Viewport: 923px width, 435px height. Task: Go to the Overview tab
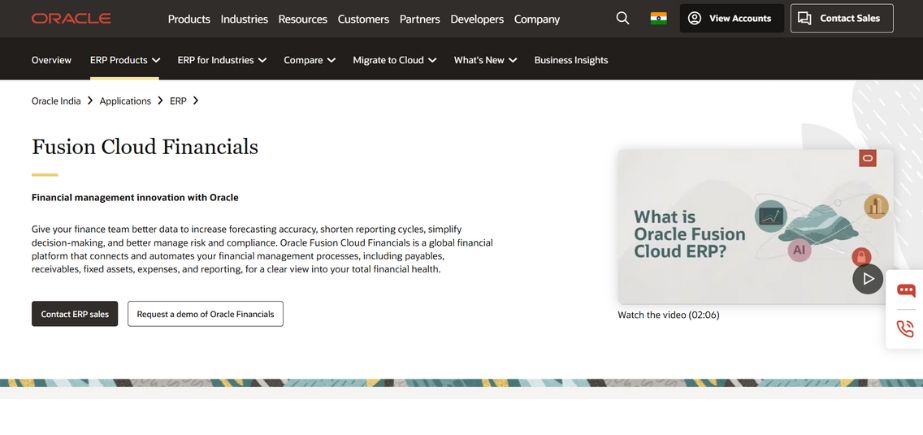[x=51, y=60]
